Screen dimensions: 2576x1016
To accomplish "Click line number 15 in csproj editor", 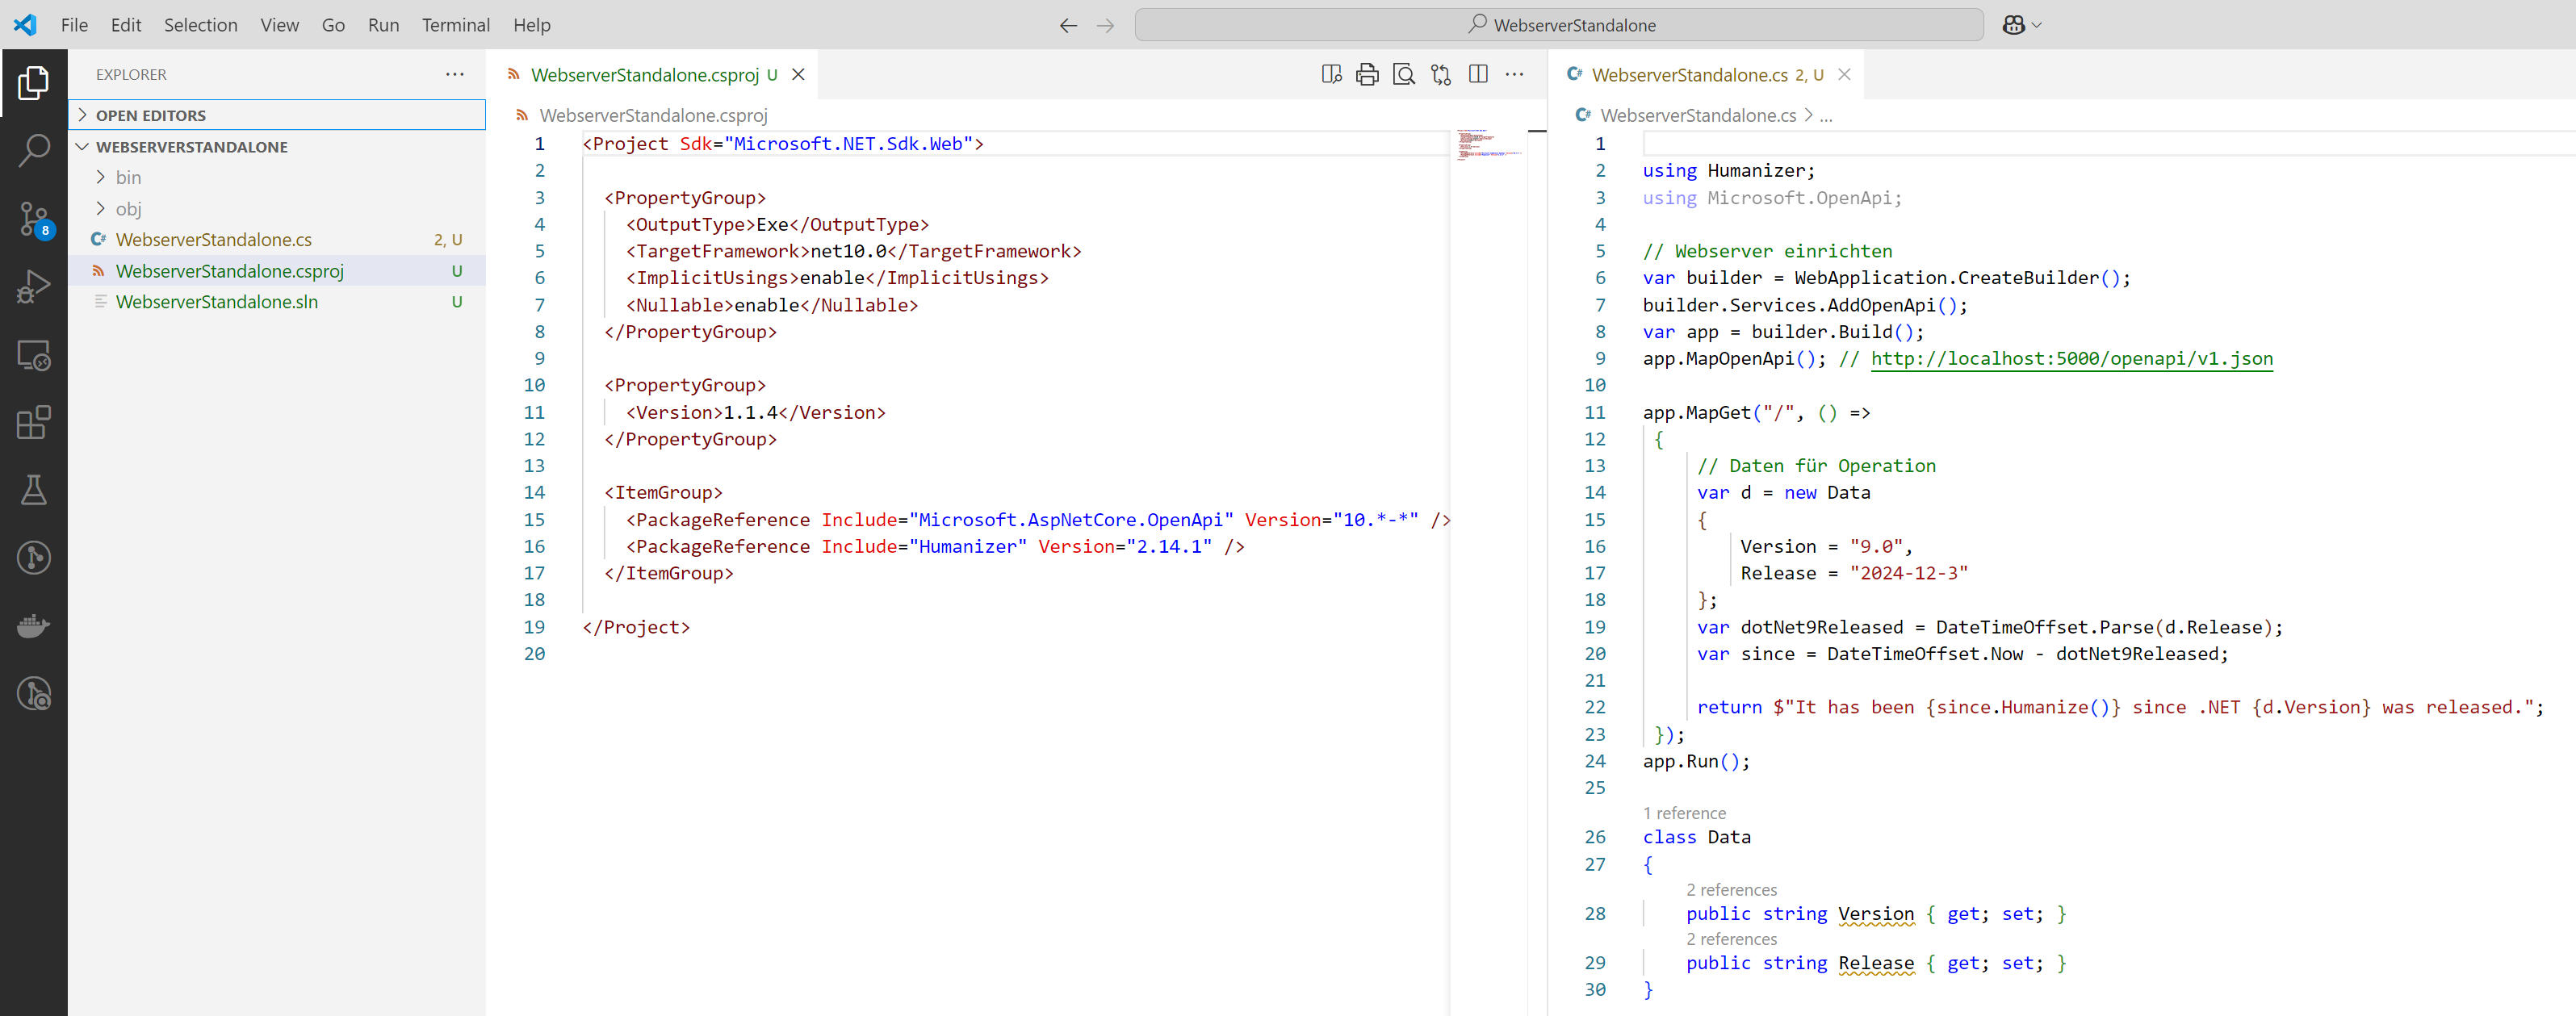I will (x=534, y=519).
